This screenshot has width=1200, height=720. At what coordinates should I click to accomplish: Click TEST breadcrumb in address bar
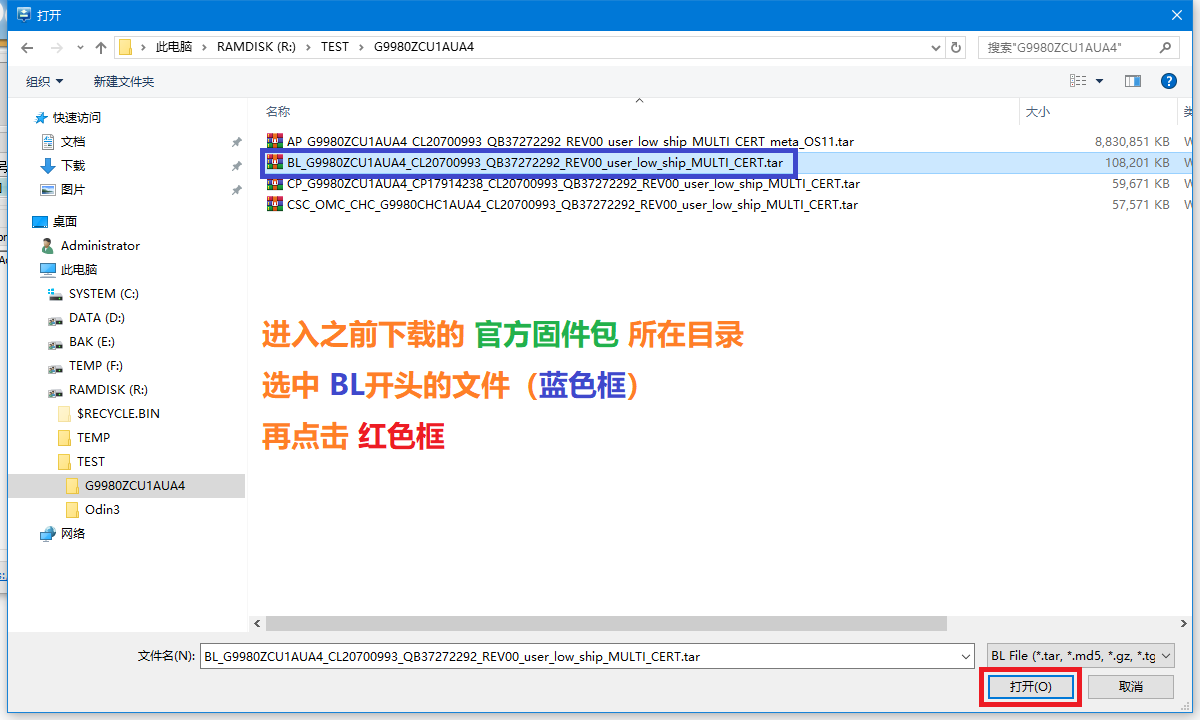[335, 47]
